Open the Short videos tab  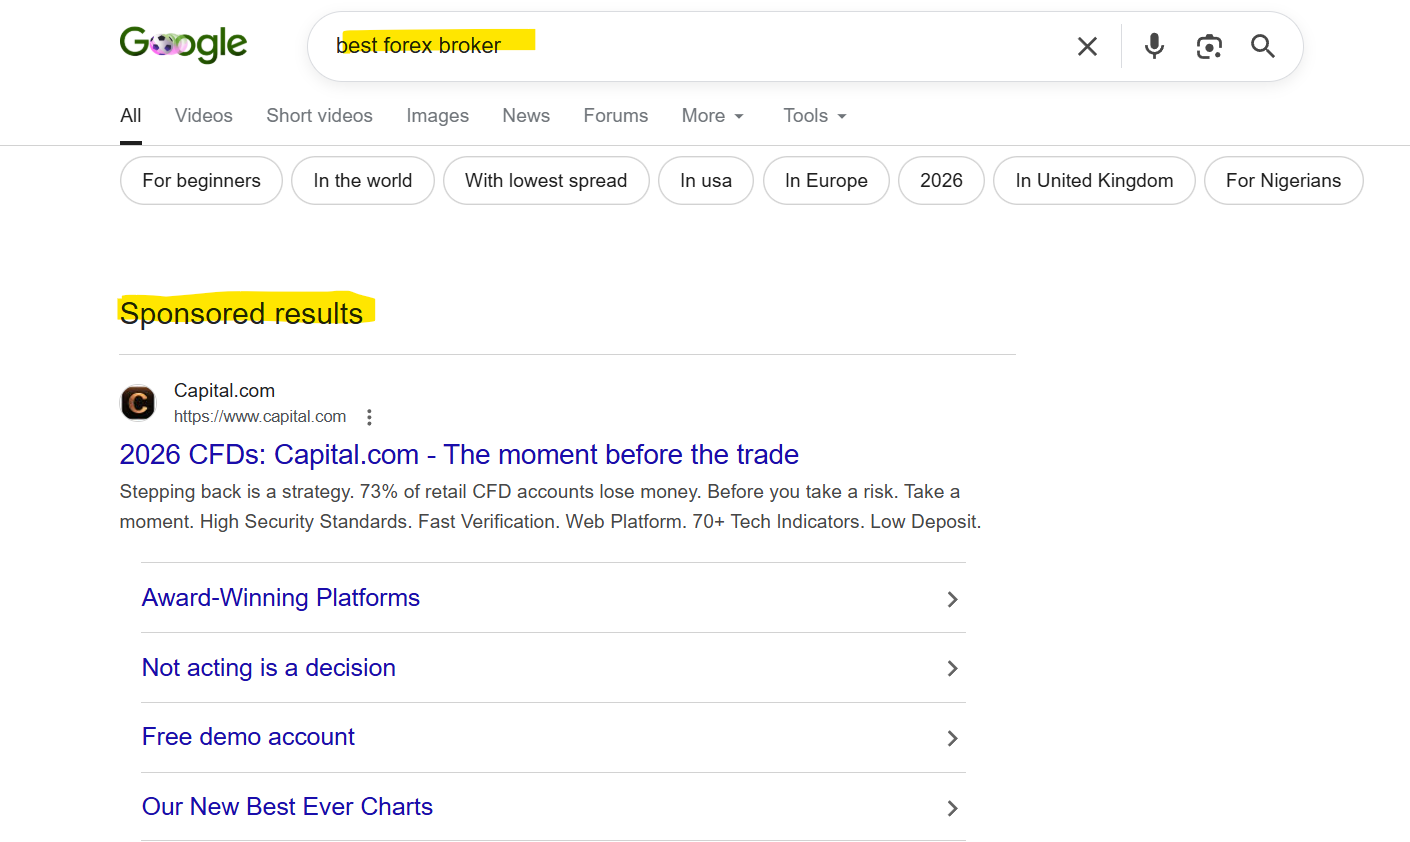click(320, 116)
